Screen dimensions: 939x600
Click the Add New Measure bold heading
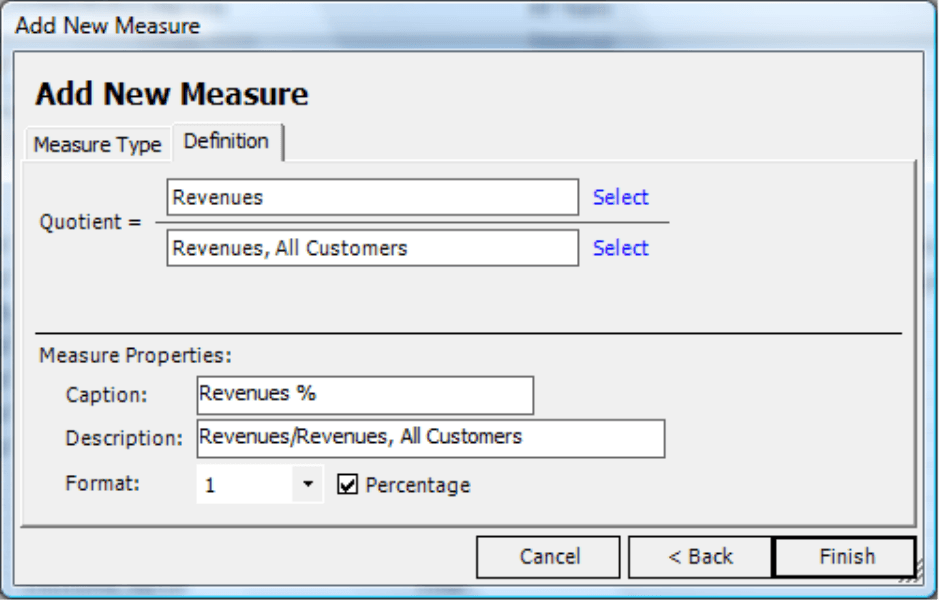pyautogui.click(x=172, y=94)
